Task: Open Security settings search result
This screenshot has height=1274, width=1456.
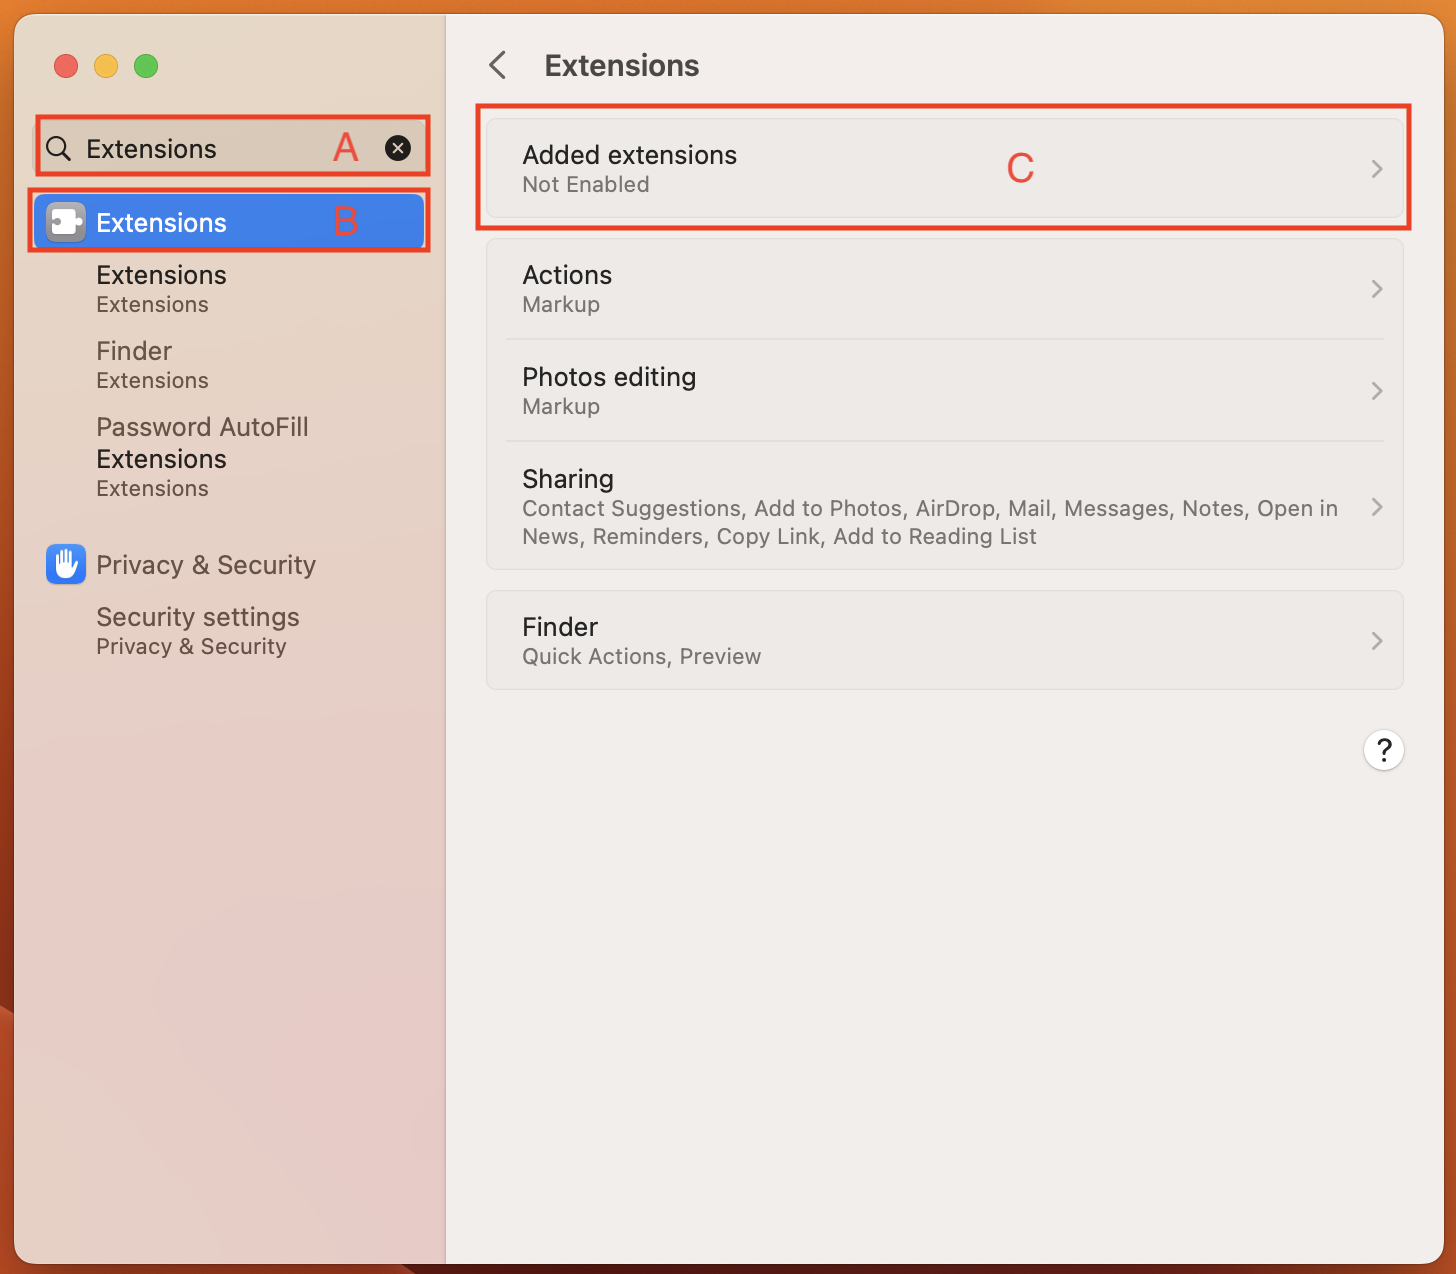Action: (x=198, y=631)
